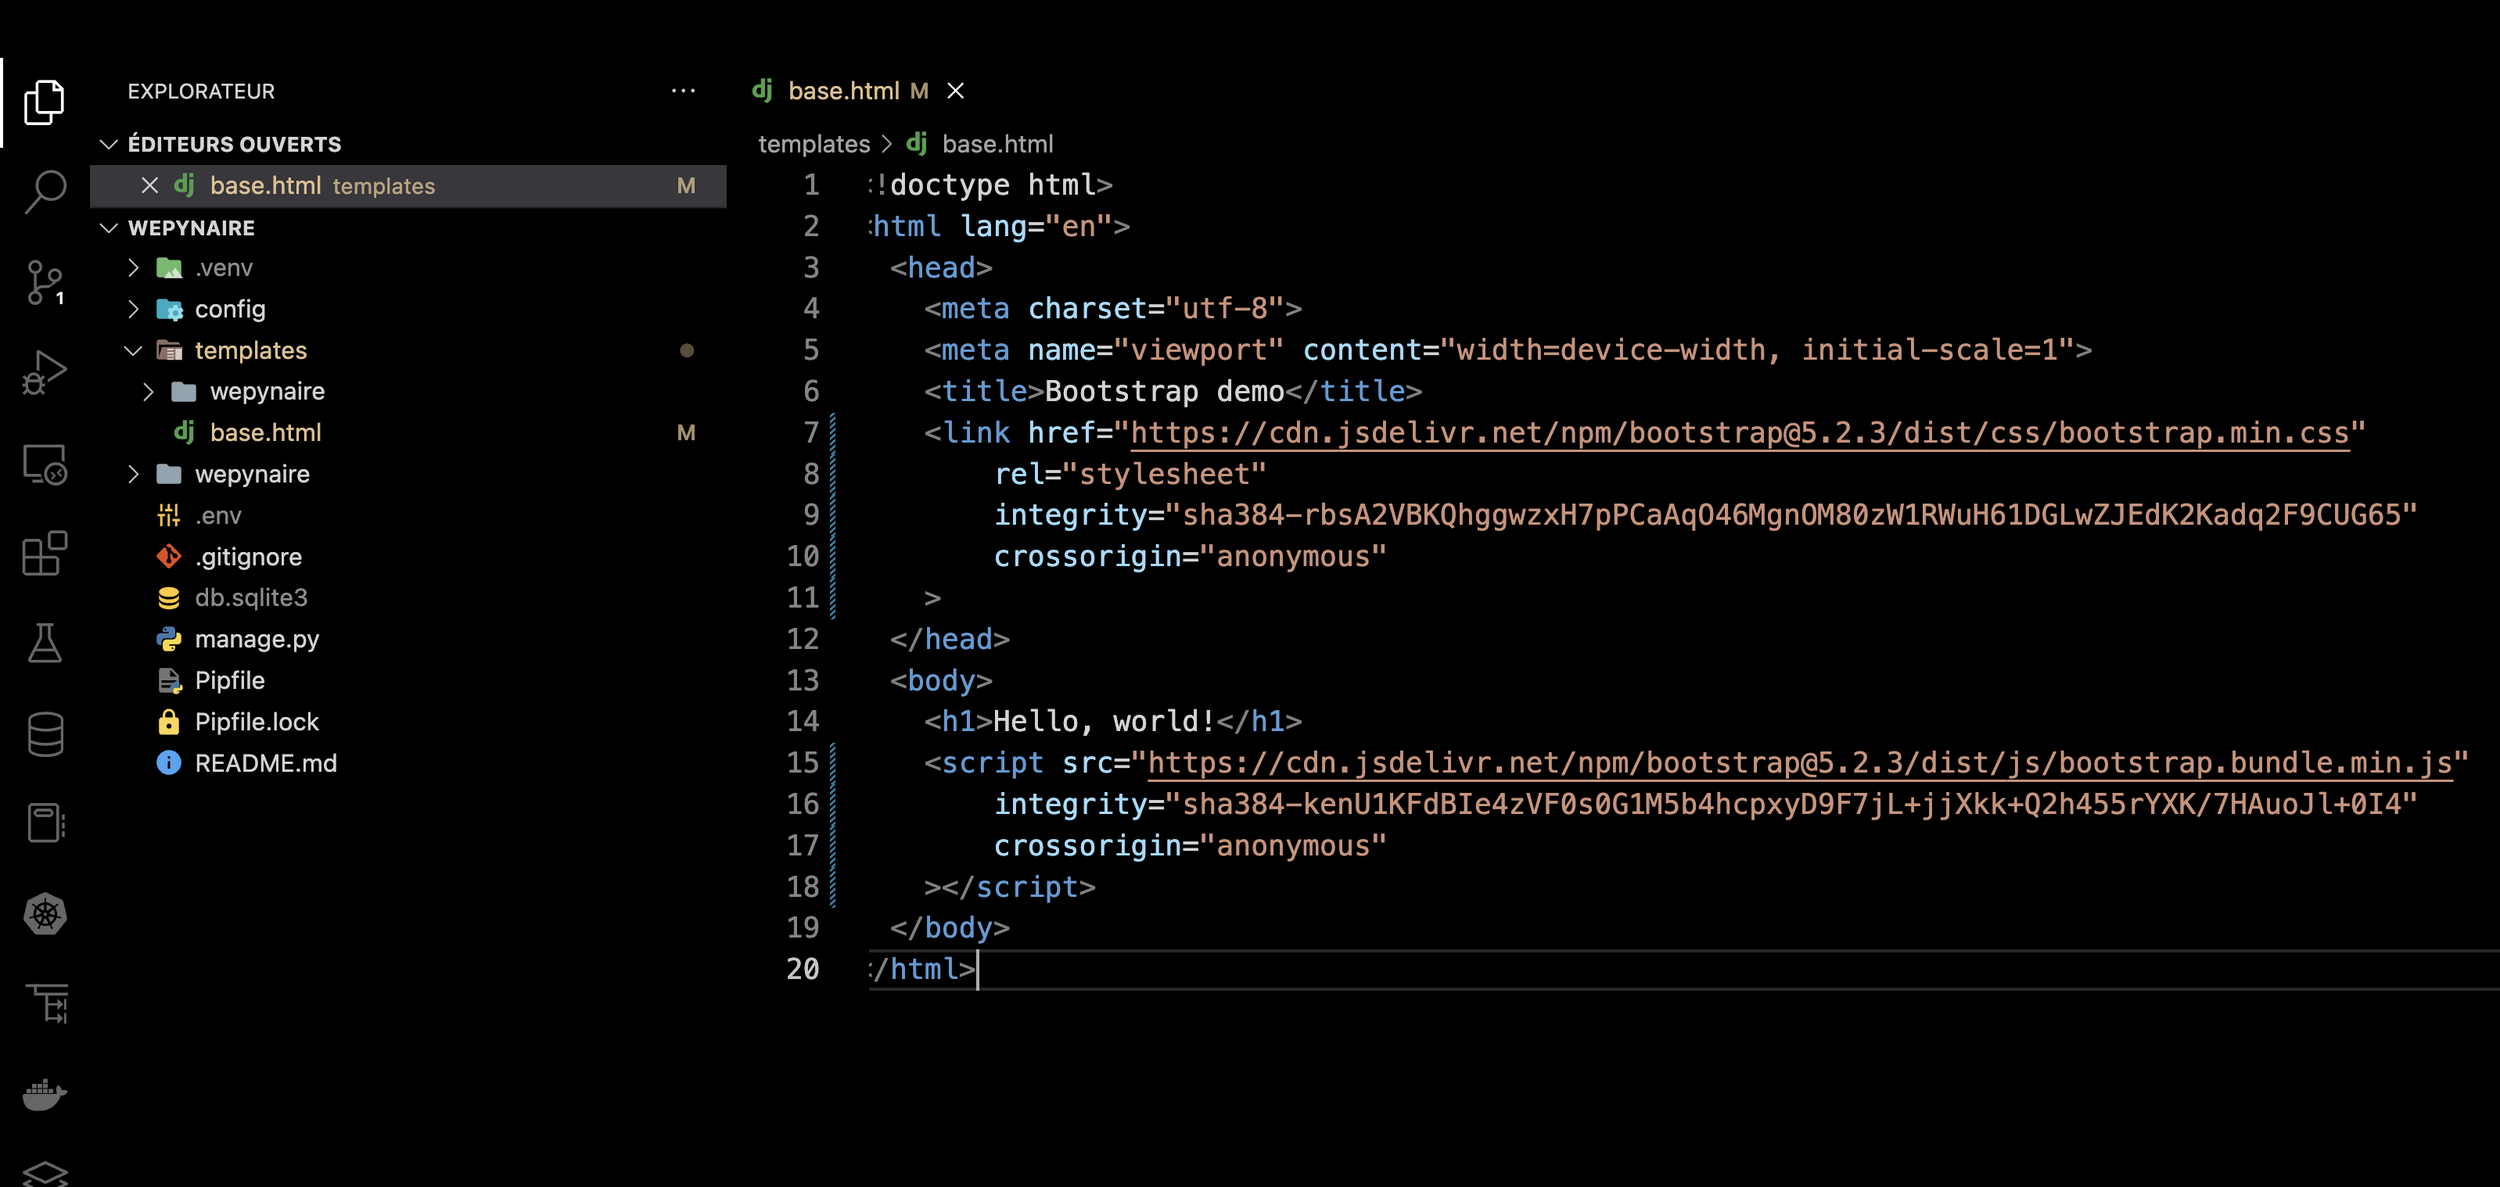Open the Search view in activity bar
Screen dimensions: 2500x1187
[45, 190]
